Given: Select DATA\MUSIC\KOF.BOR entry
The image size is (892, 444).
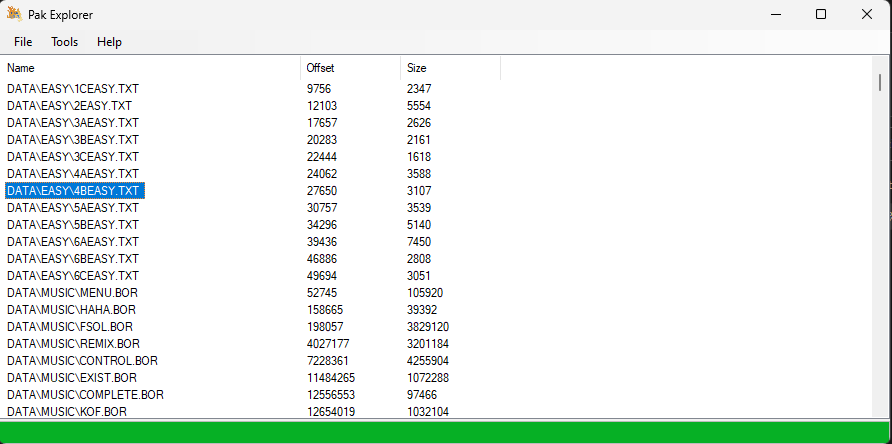Looking at the screenshot, I should click(67, 412).
